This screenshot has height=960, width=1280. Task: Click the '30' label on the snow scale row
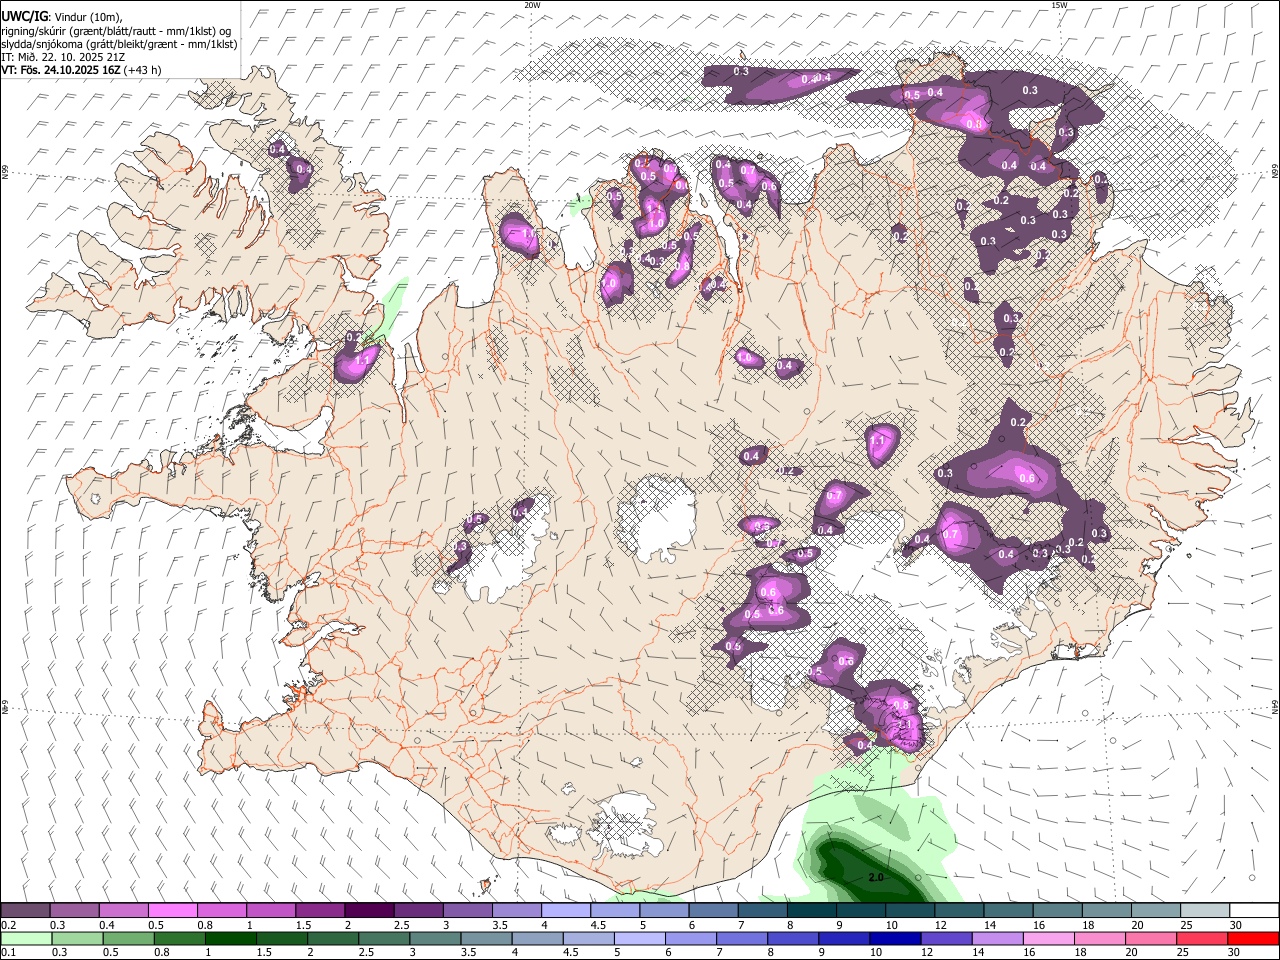(x=1235, y=925)
